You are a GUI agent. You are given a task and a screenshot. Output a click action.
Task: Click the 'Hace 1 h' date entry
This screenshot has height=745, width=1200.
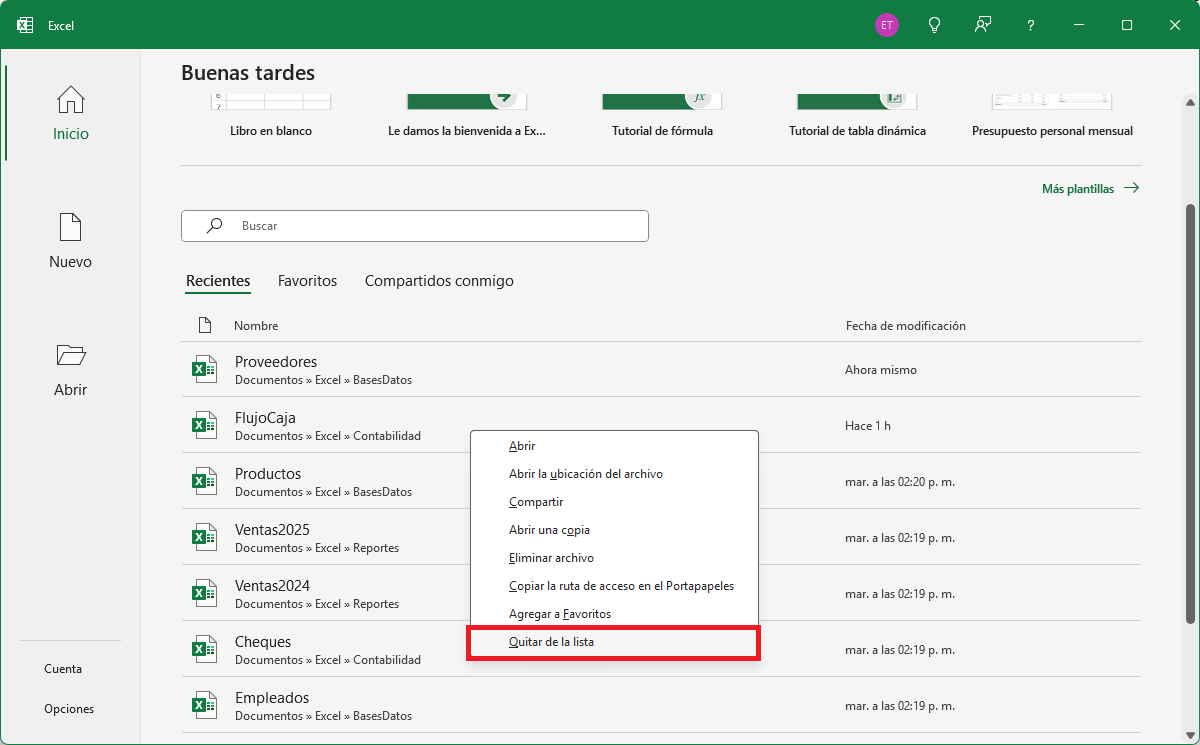pyautogui.click(x=868, y=426)
